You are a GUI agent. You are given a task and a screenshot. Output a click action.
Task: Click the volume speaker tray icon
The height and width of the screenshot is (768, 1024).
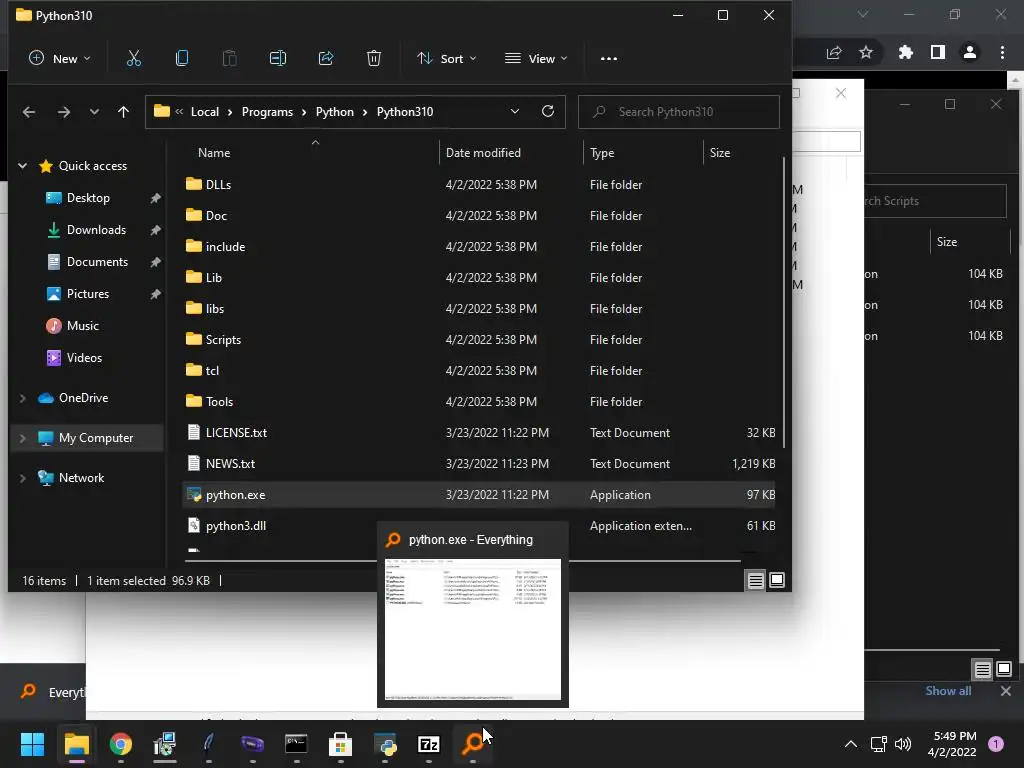[903, 744]
